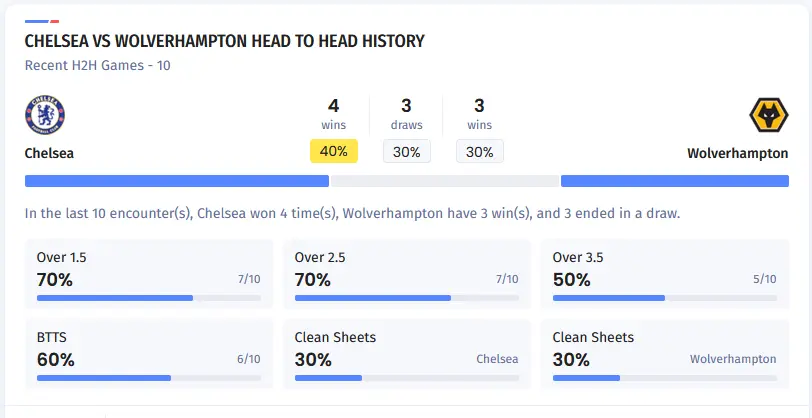Click the Head to Head History heading
This screenshot has width=812, height=418.
(x=224, y=41)
